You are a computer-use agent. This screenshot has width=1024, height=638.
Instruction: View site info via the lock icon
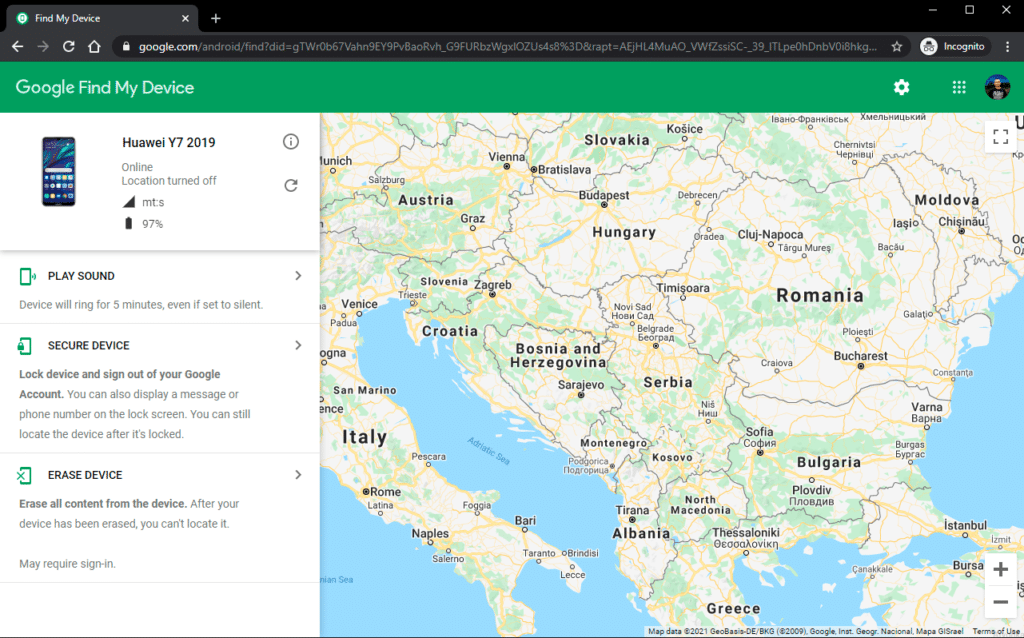(x=127, y=46)
